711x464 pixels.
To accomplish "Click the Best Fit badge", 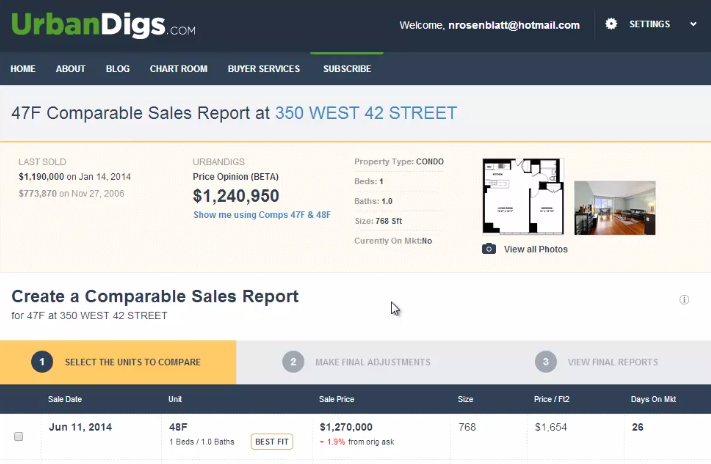I will pos(272,441).
